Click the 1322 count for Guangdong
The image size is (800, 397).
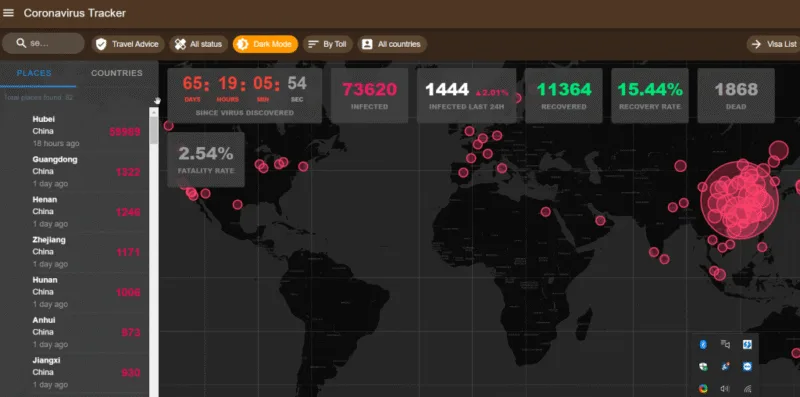[128, 172]
